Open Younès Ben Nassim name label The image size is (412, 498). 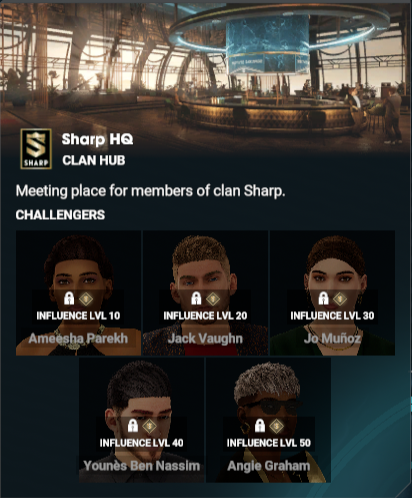click(x=142, y=466)
